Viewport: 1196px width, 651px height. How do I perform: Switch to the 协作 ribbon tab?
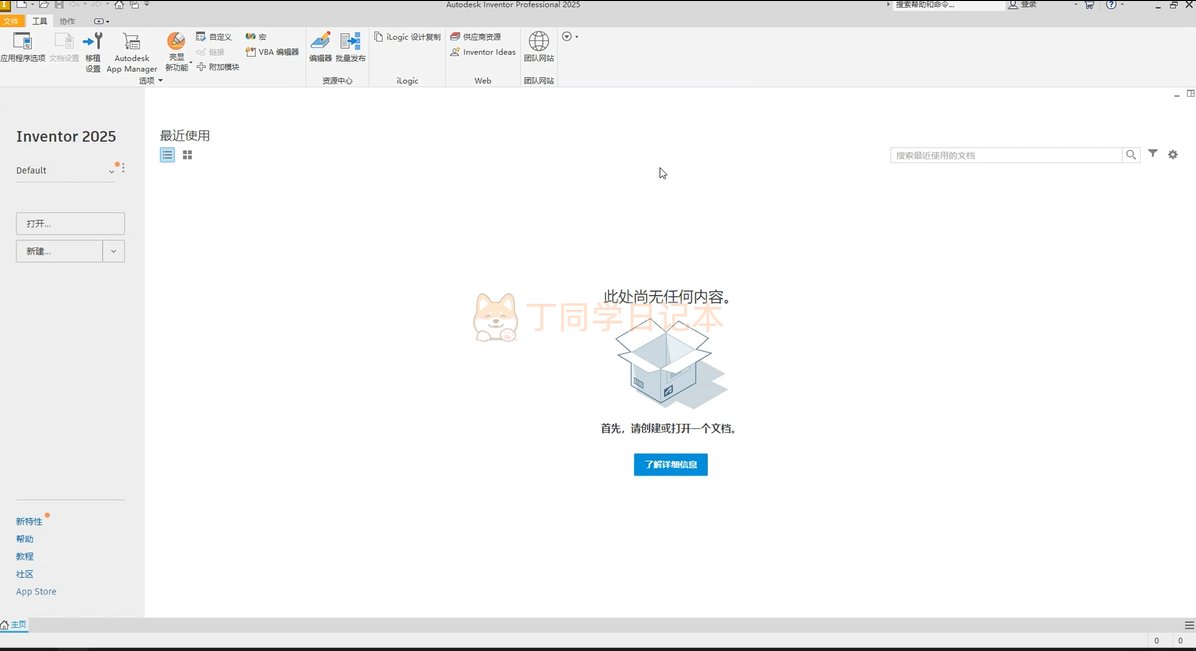[x=67, y=20]
